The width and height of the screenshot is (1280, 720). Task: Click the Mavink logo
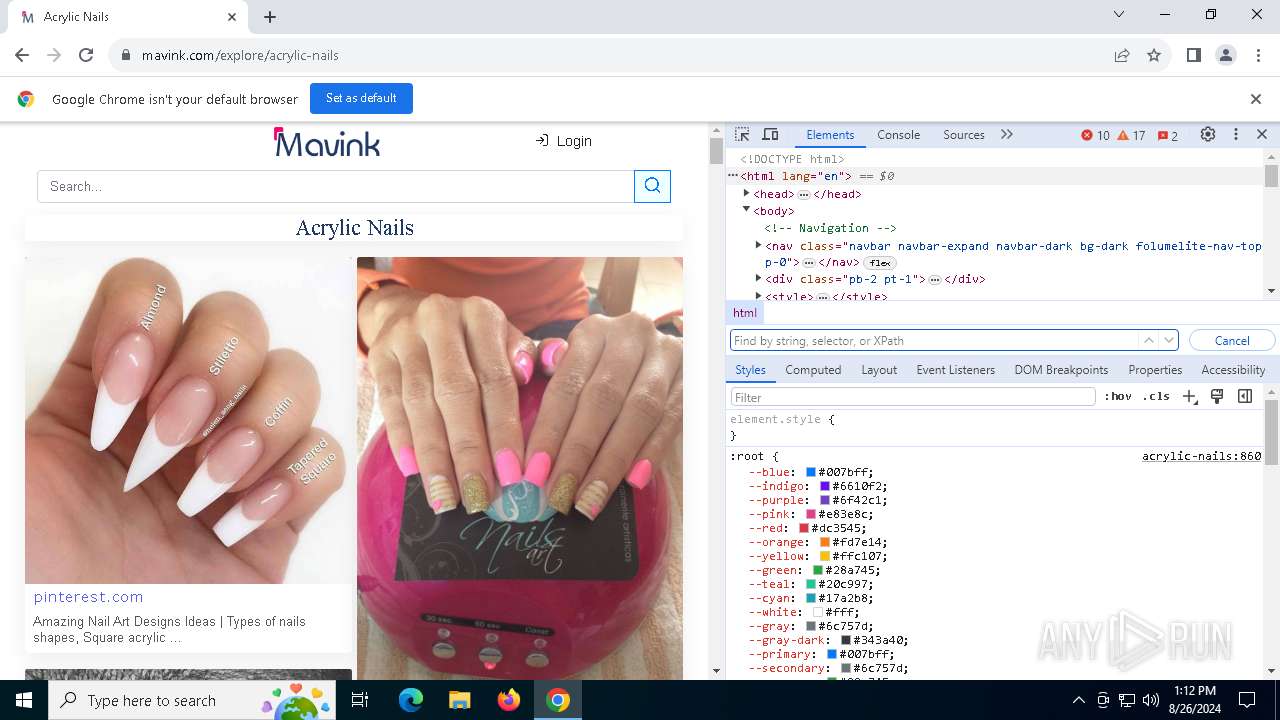(x=327, y=142)
